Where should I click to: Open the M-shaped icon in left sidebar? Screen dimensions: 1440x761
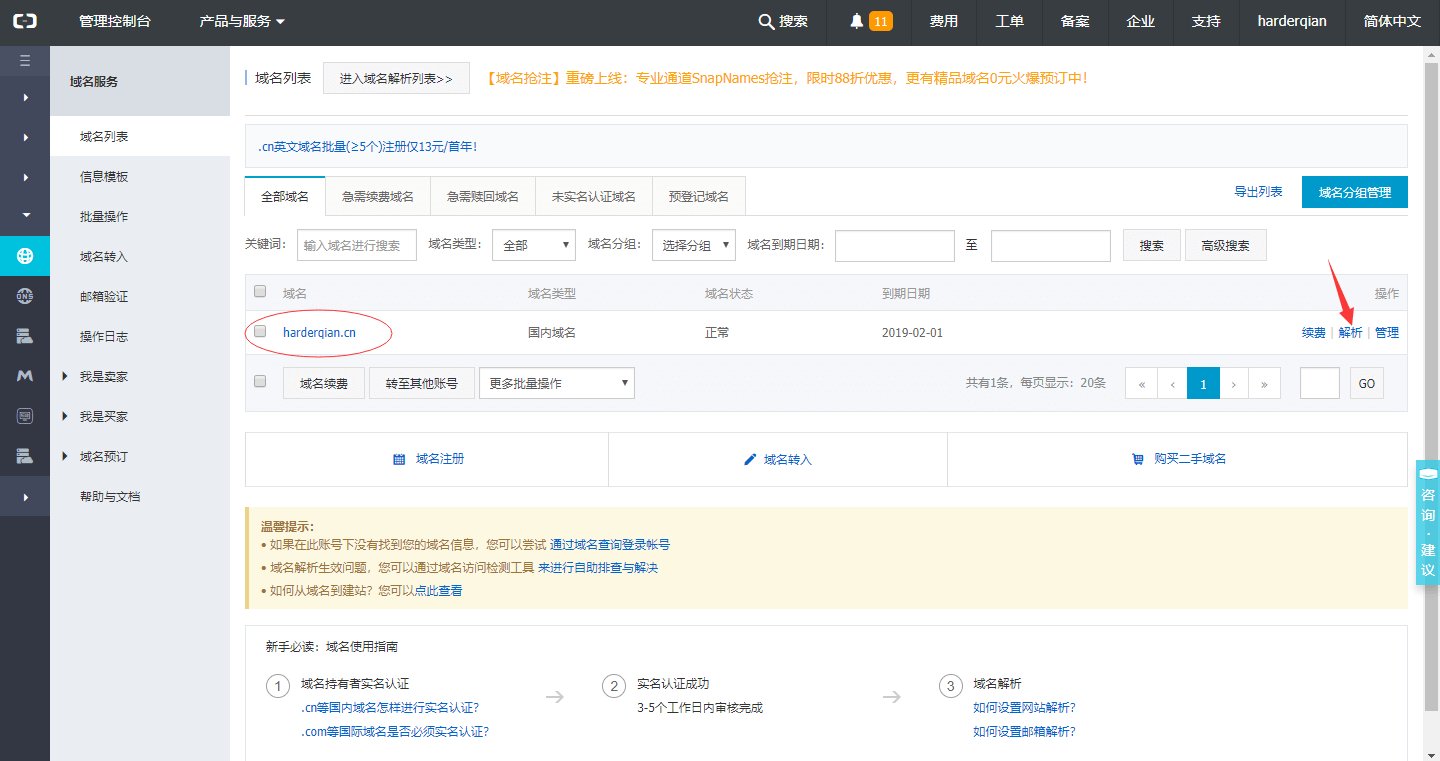click(x=25, y=376)
